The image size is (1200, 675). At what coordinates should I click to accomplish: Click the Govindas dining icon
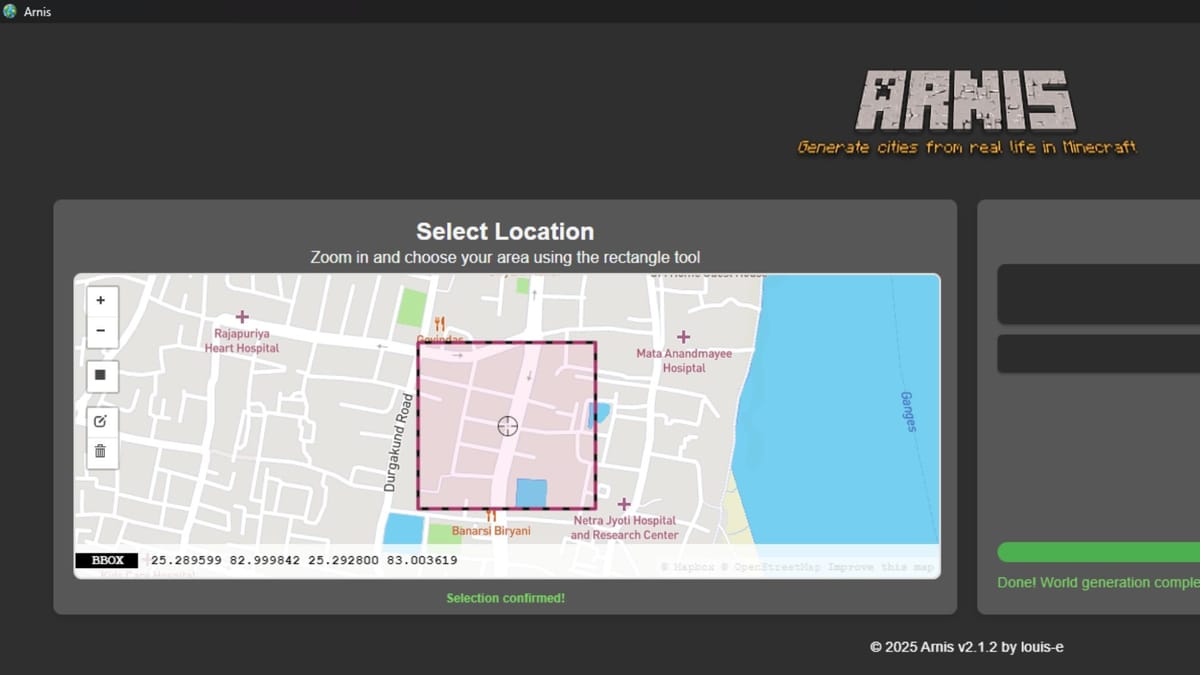[441, 321]
